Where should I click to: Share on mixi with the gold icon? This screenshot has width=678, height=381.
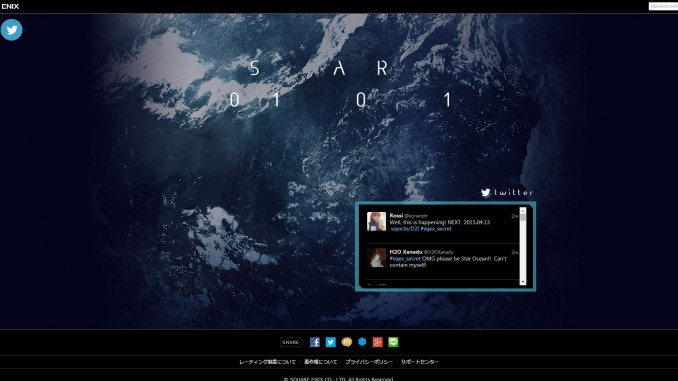[x=346, y=342]
